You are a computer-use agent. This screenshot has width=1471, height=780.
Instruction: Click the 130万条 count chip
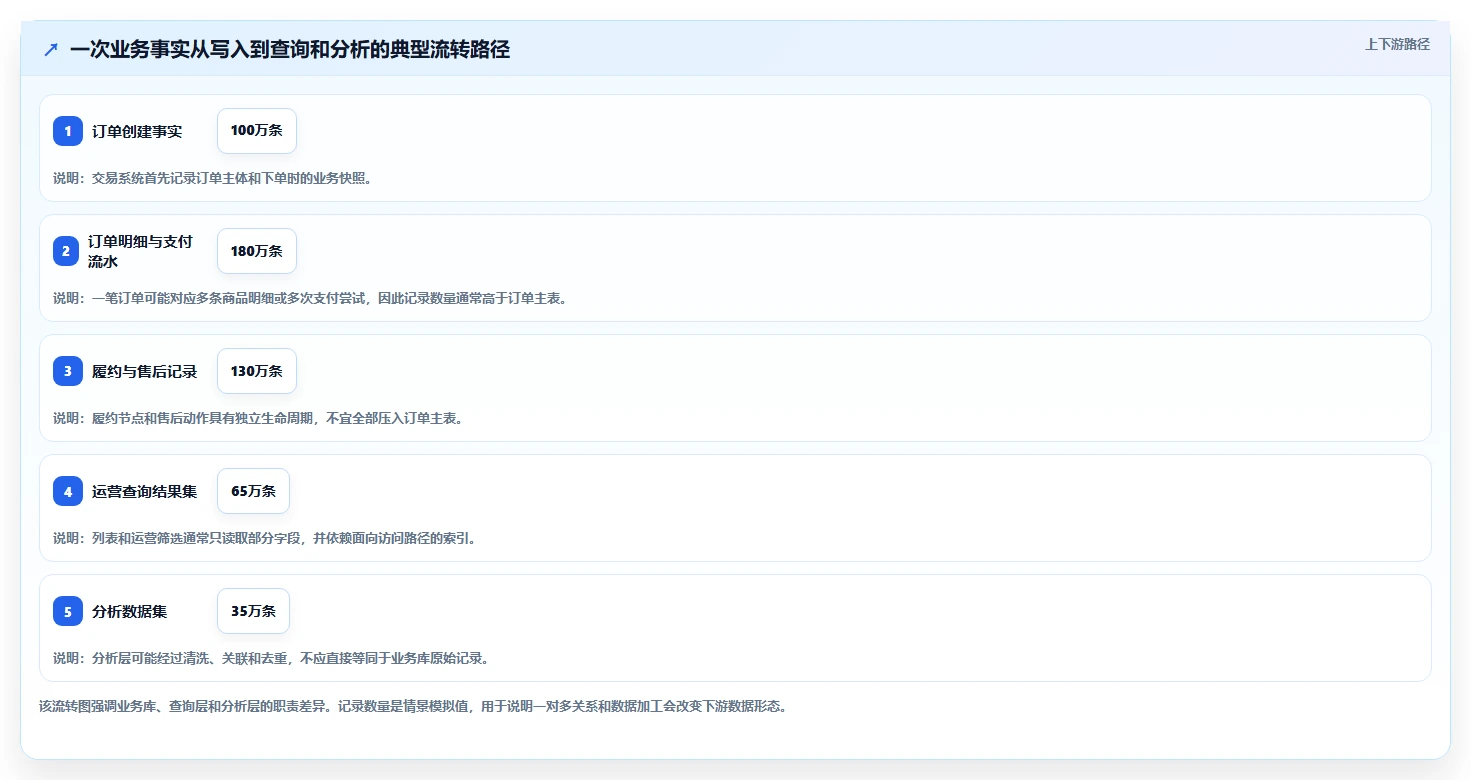257,371
